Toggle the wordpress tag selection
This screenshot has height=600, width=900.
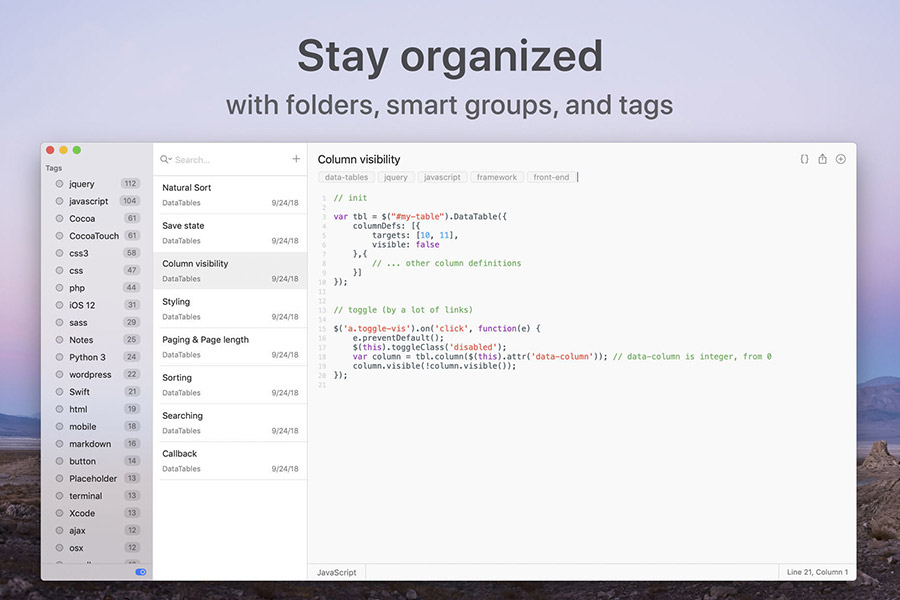coord(61,374)
